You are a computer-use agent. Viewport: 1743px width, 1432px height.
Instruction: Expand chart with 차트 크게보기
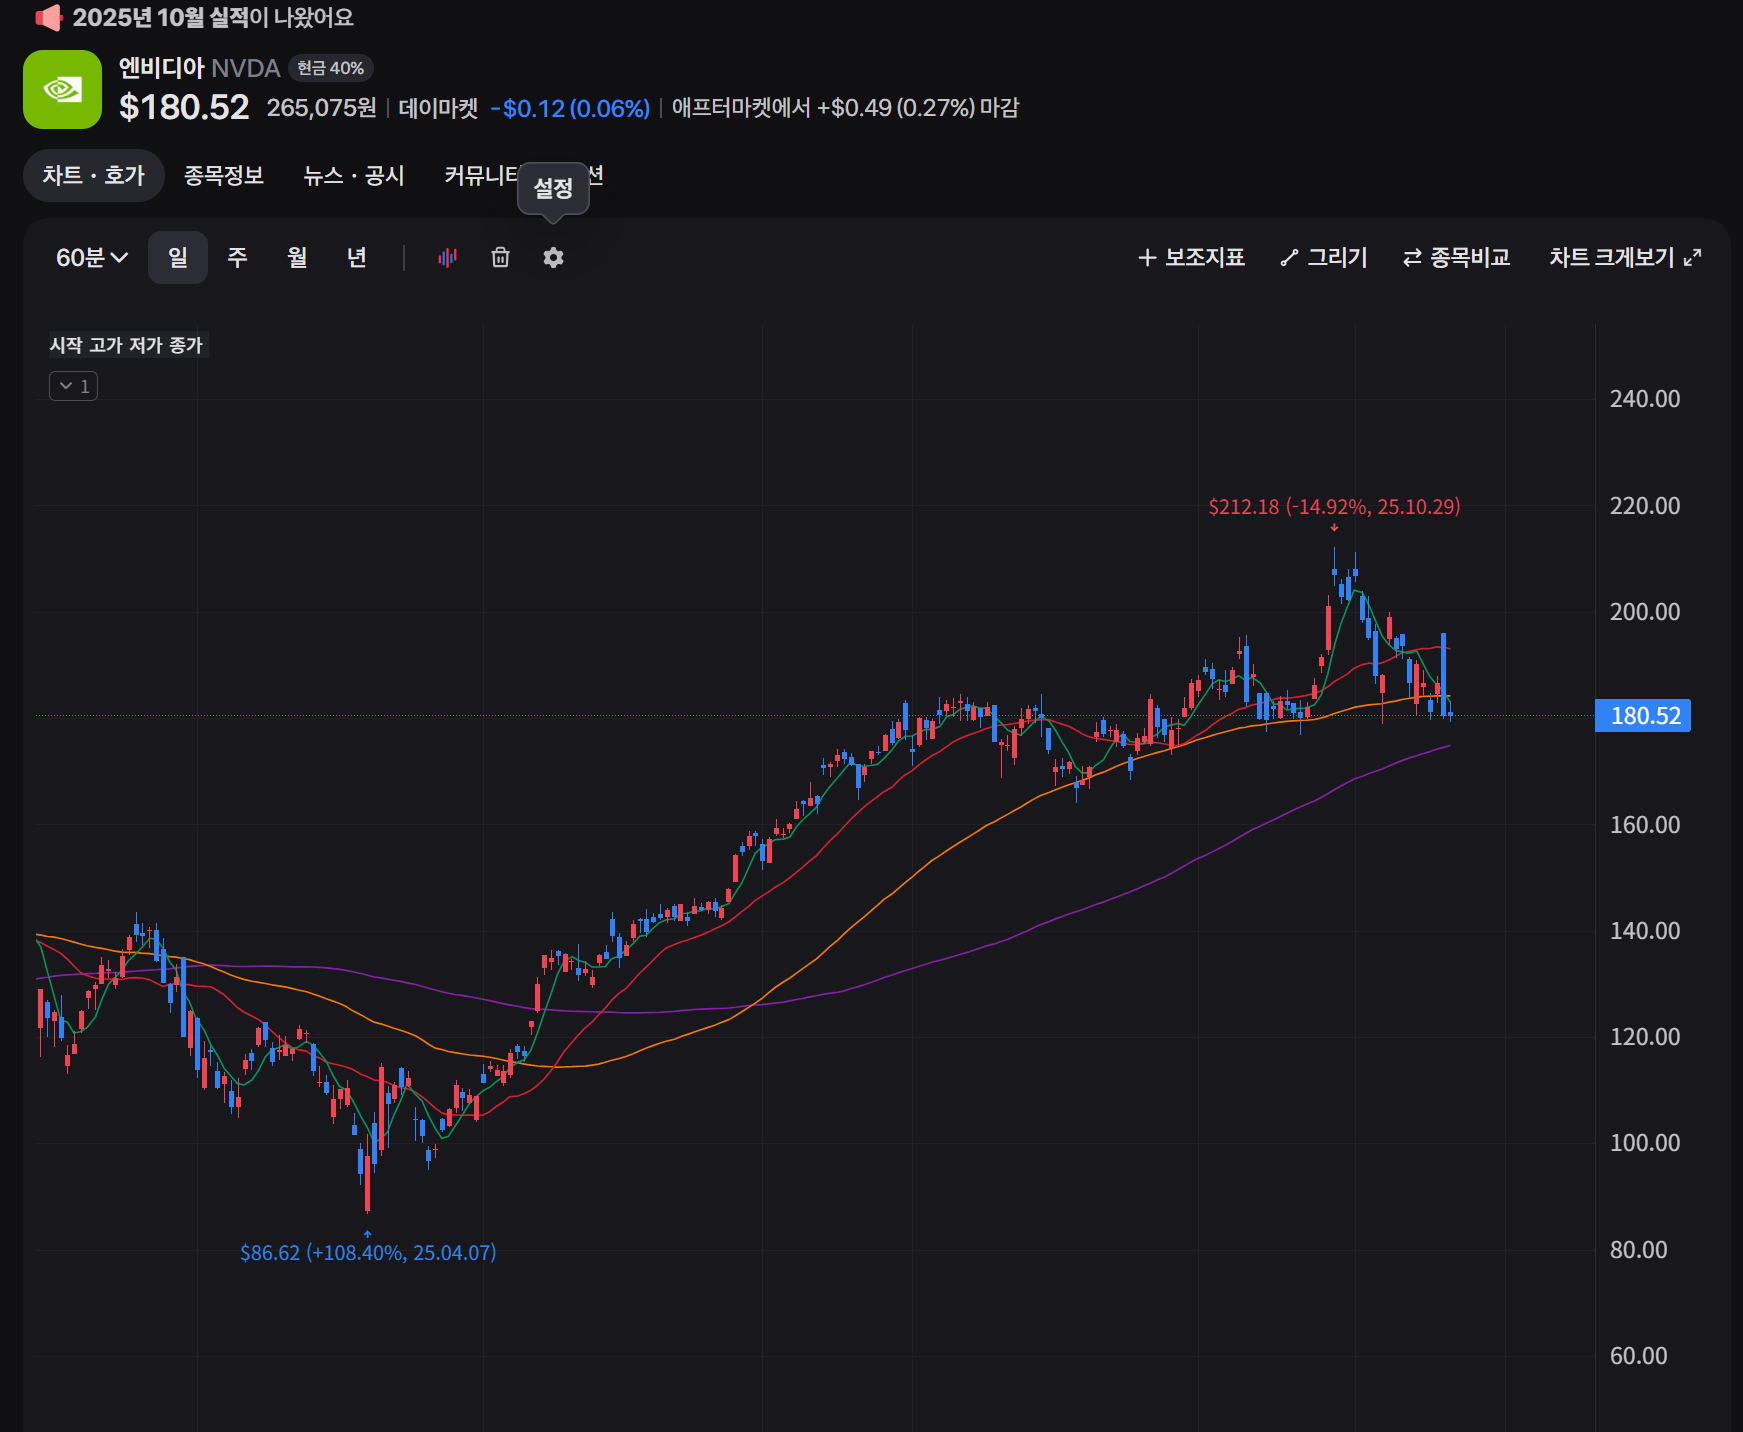pyautogui.click(x=1625, y=258)
